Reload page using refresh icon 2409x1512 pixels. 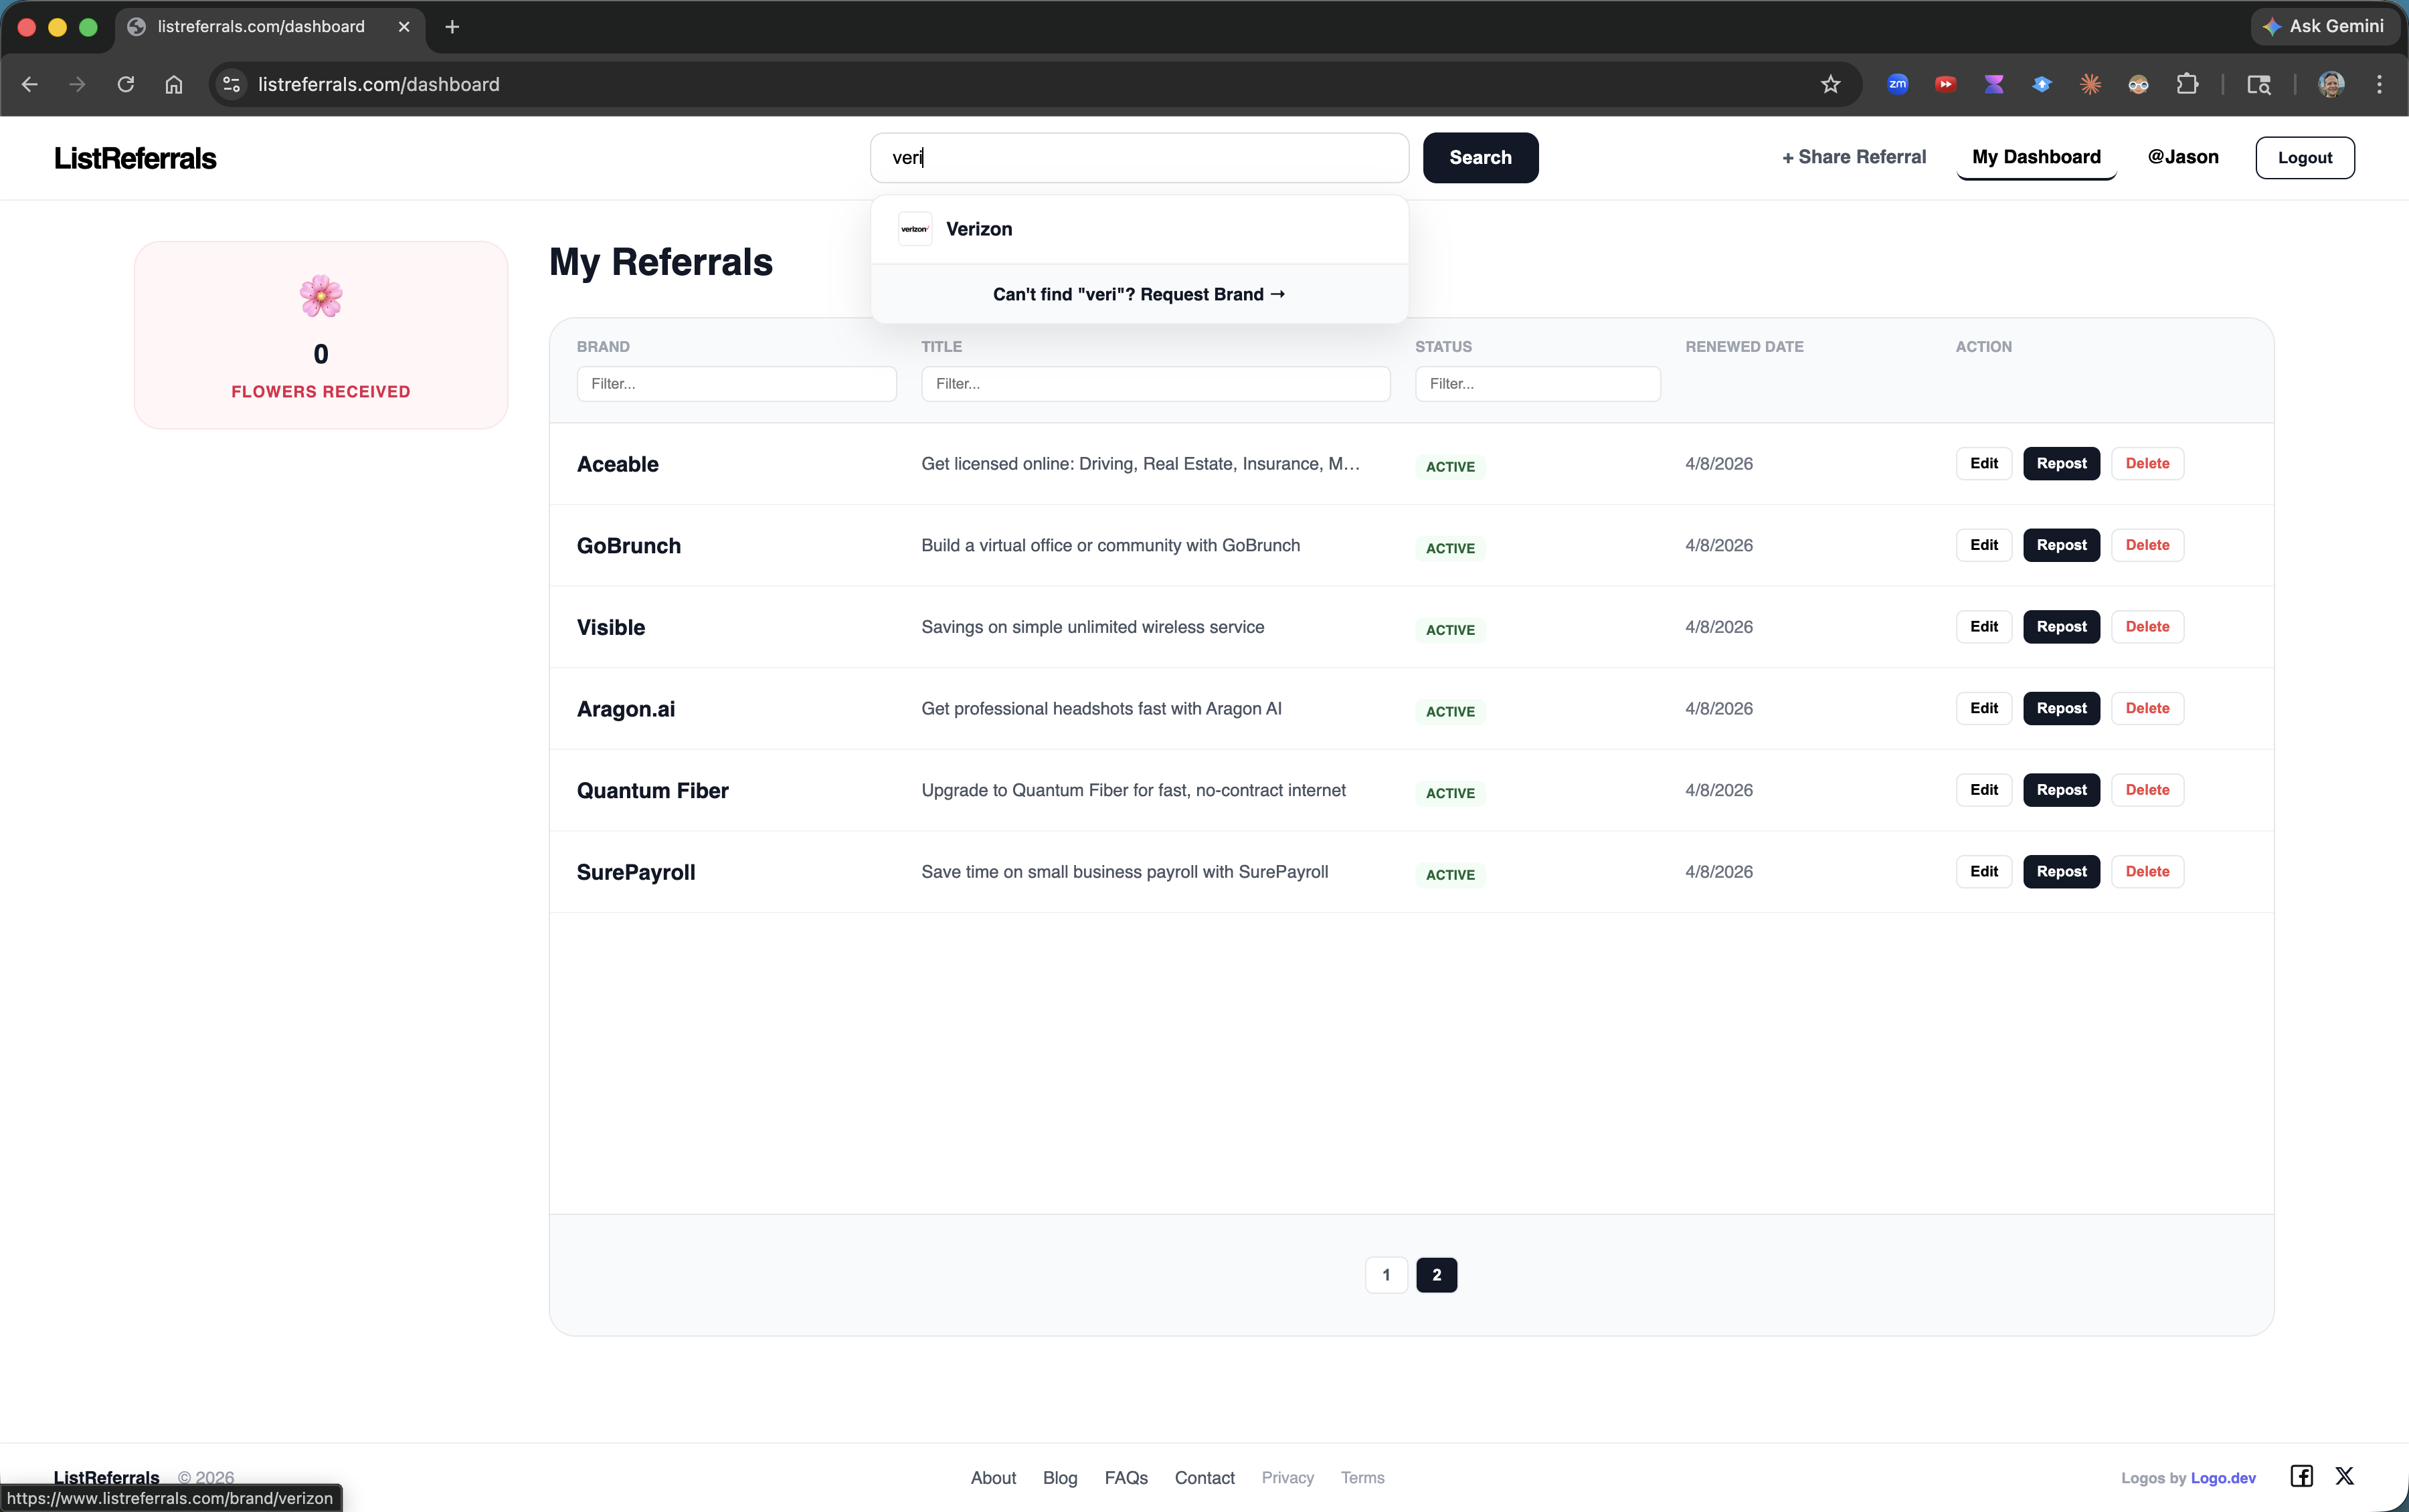click(126, 84)
